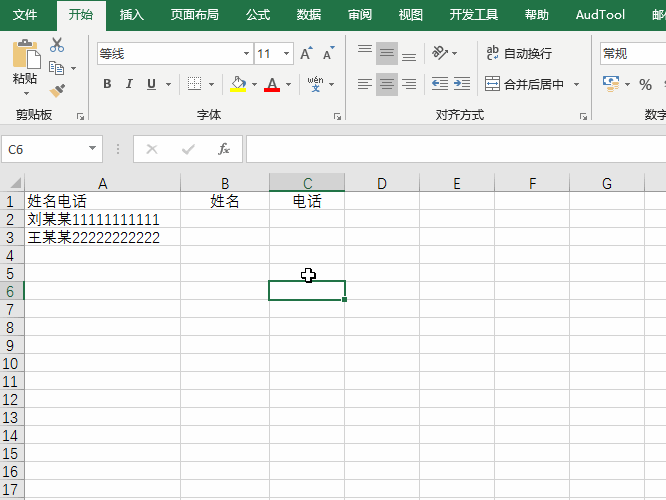Image resolution: width=666 pixels, height=500 pixels.
Task: Align text right horizontally
Action: (409, 84)
